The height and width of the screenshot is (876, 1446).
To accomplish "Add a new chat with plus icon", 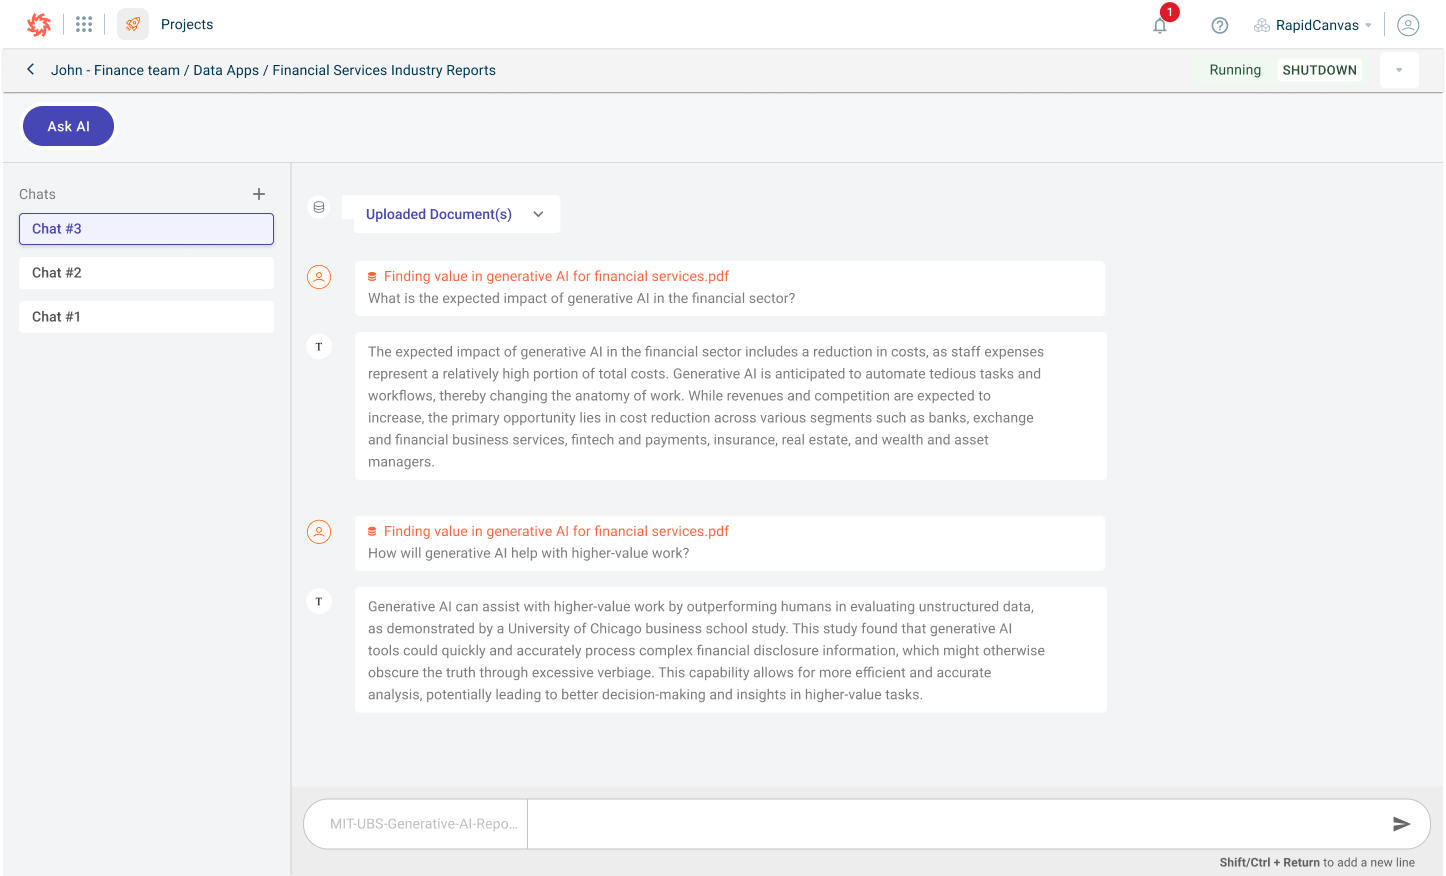I will (259, 194).
